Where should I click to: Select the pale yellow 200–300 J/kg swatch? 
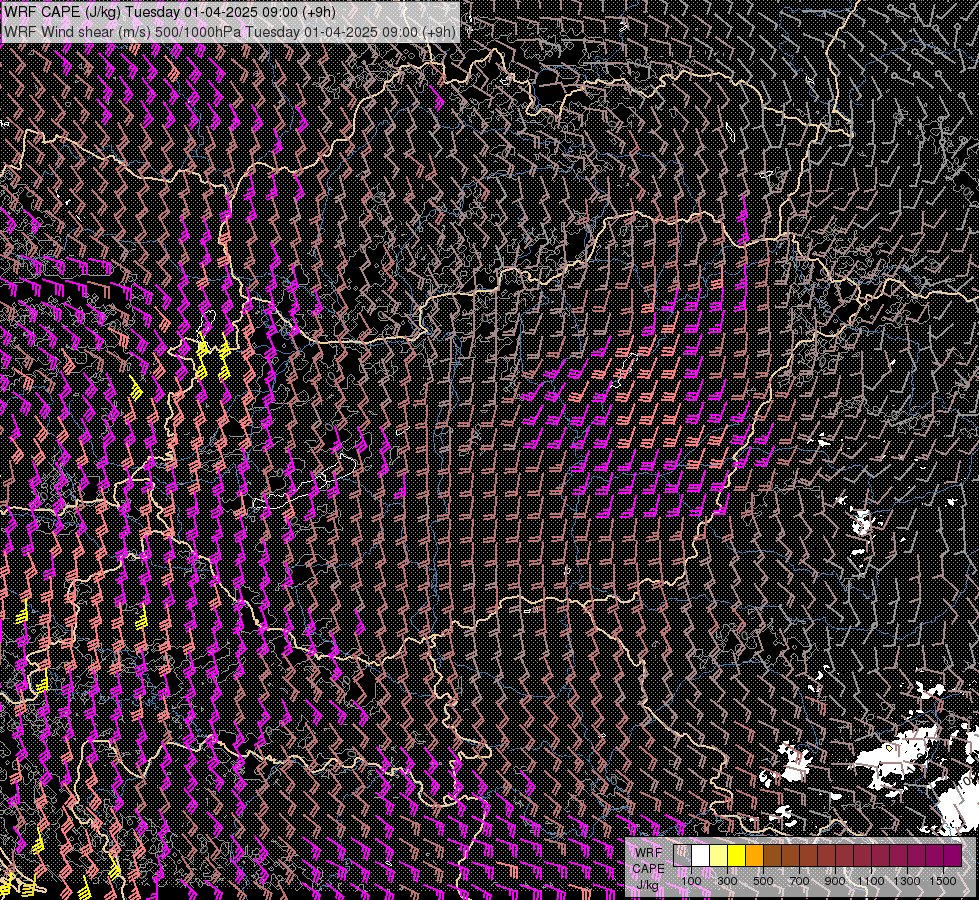(x=719, y=856)
